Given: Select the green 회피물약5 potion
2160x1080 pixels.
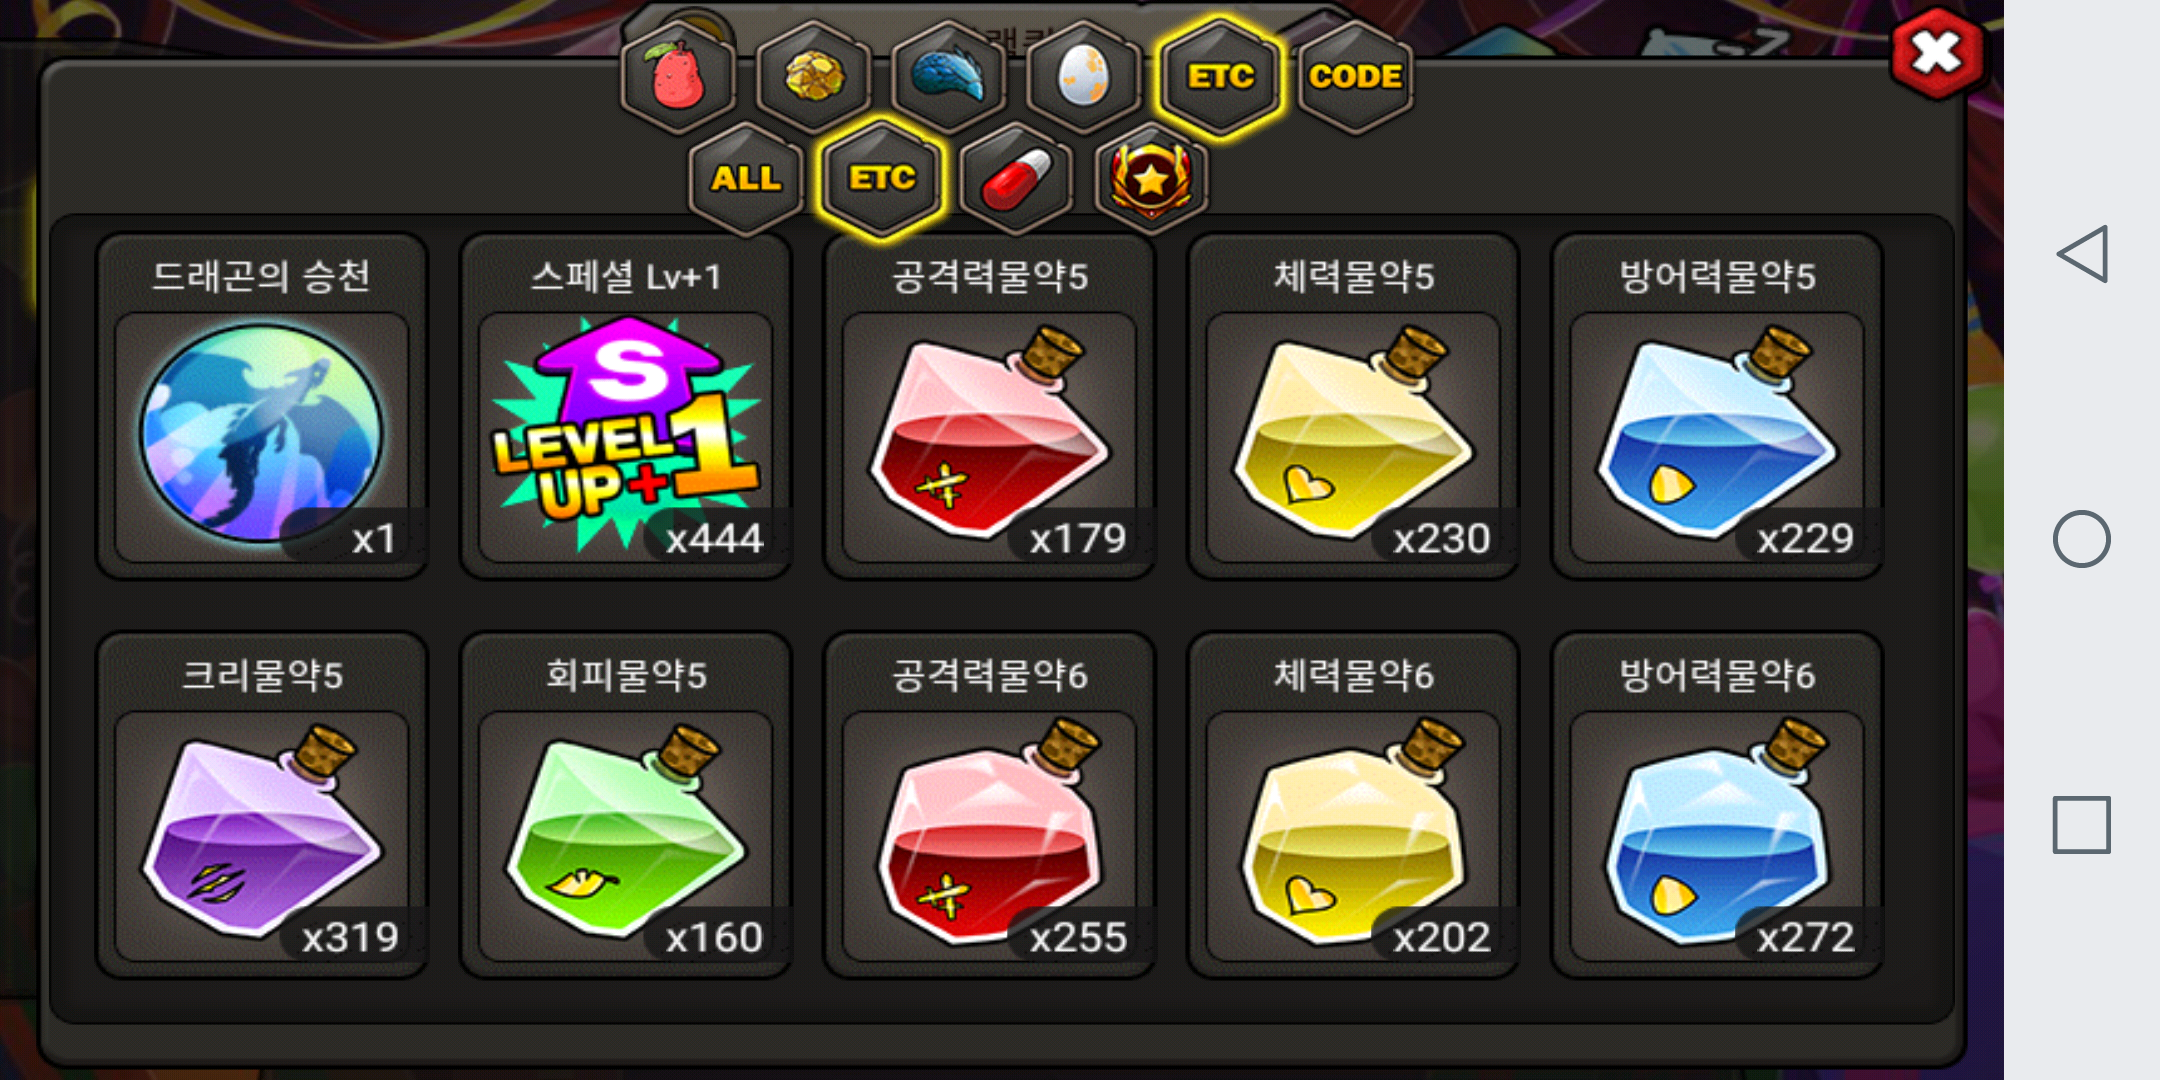Looking at the screenshot, I should [x=626, y=805].
